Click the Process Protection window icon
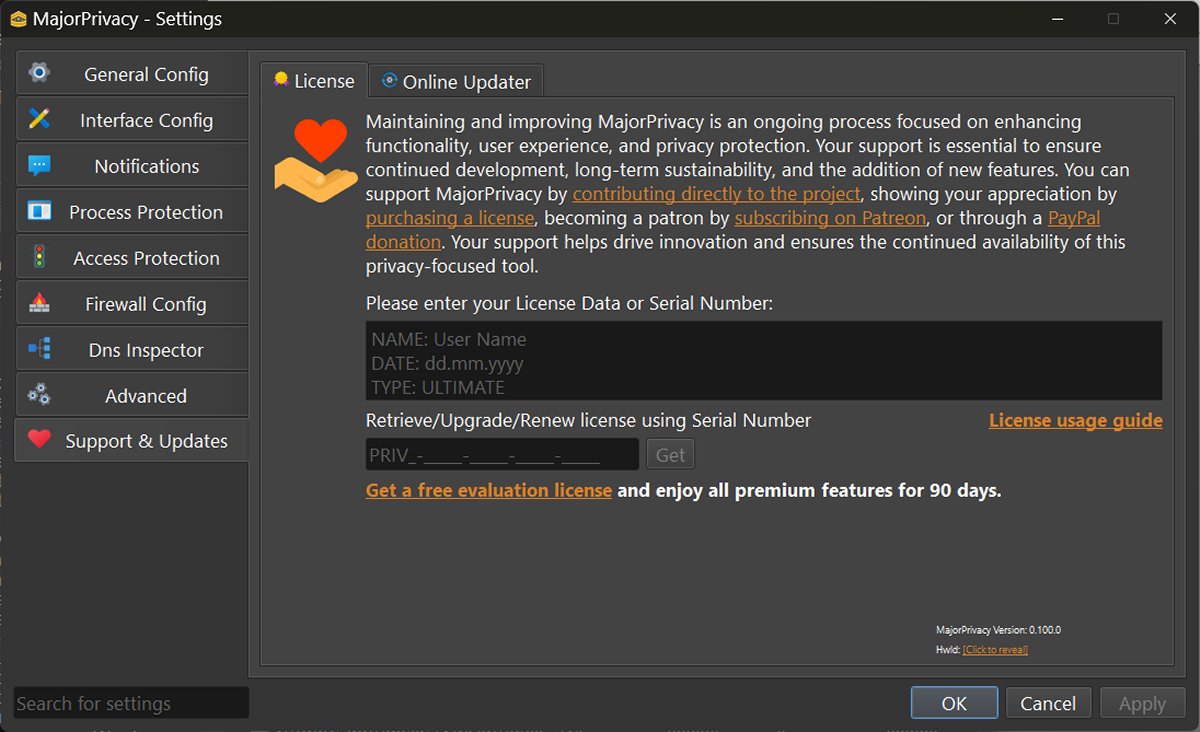1200x732 pixels. [x=39, y=211]
